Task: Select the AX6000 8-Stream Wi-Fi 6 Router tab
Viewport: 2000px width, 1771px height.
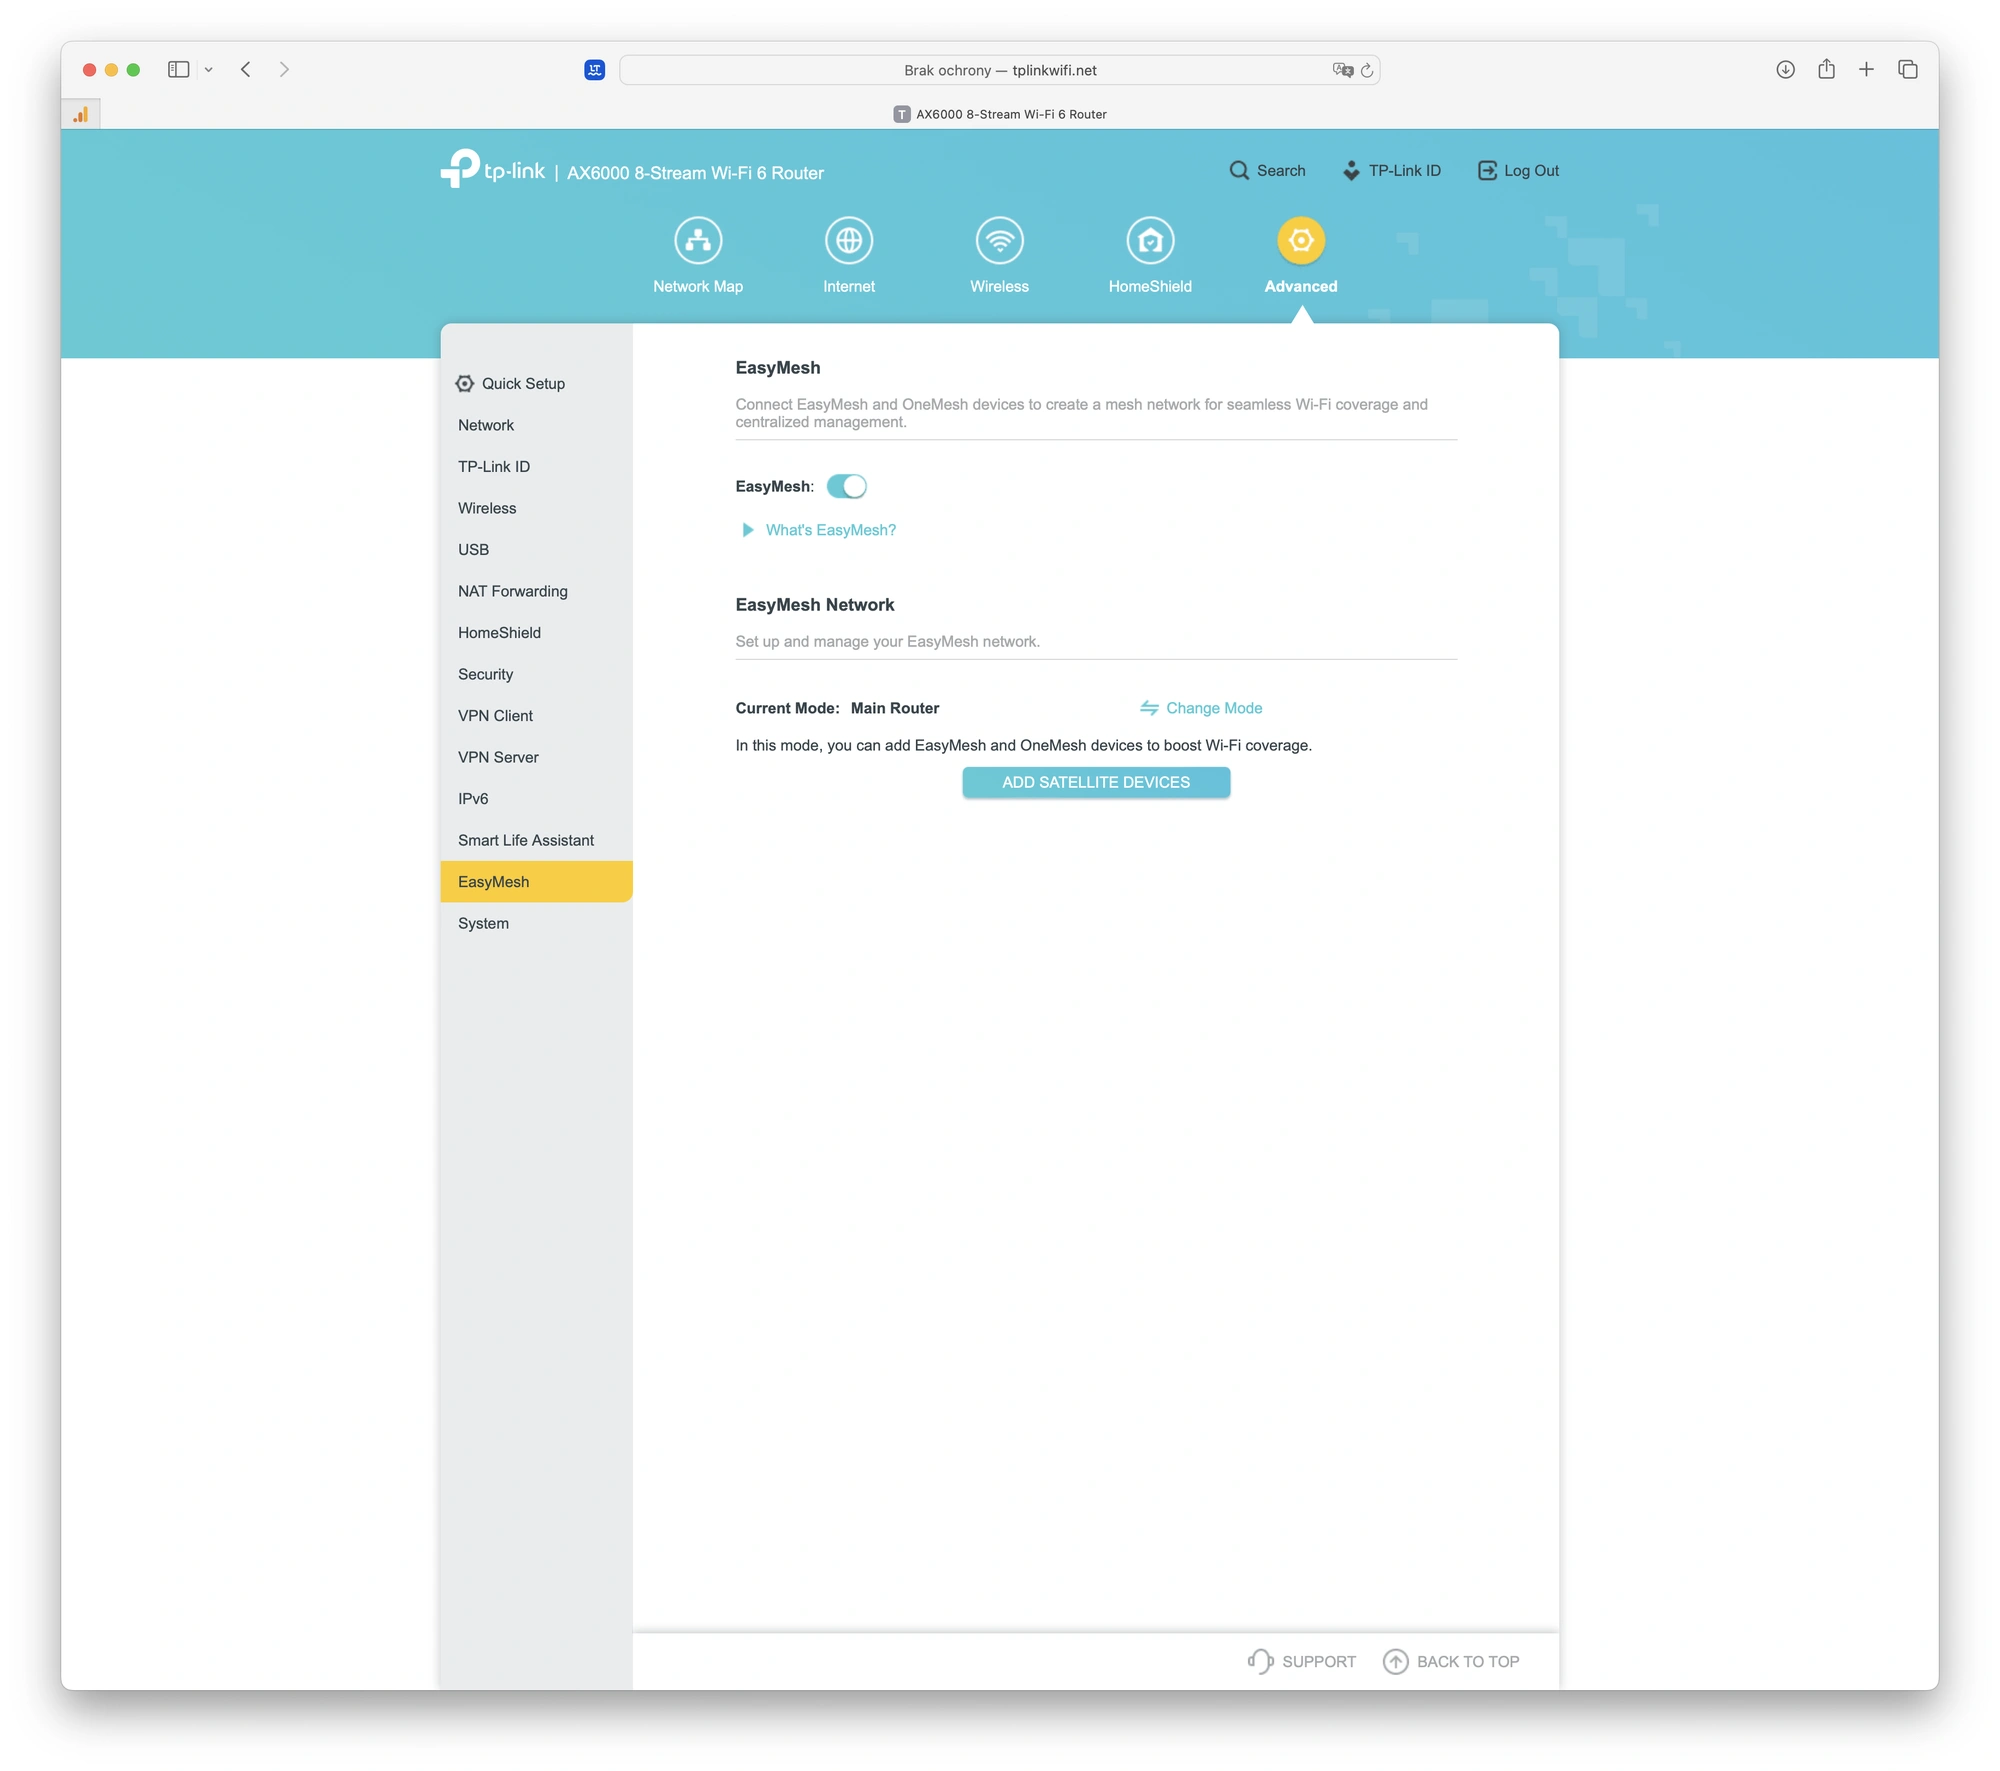Action: [1000, 114]
